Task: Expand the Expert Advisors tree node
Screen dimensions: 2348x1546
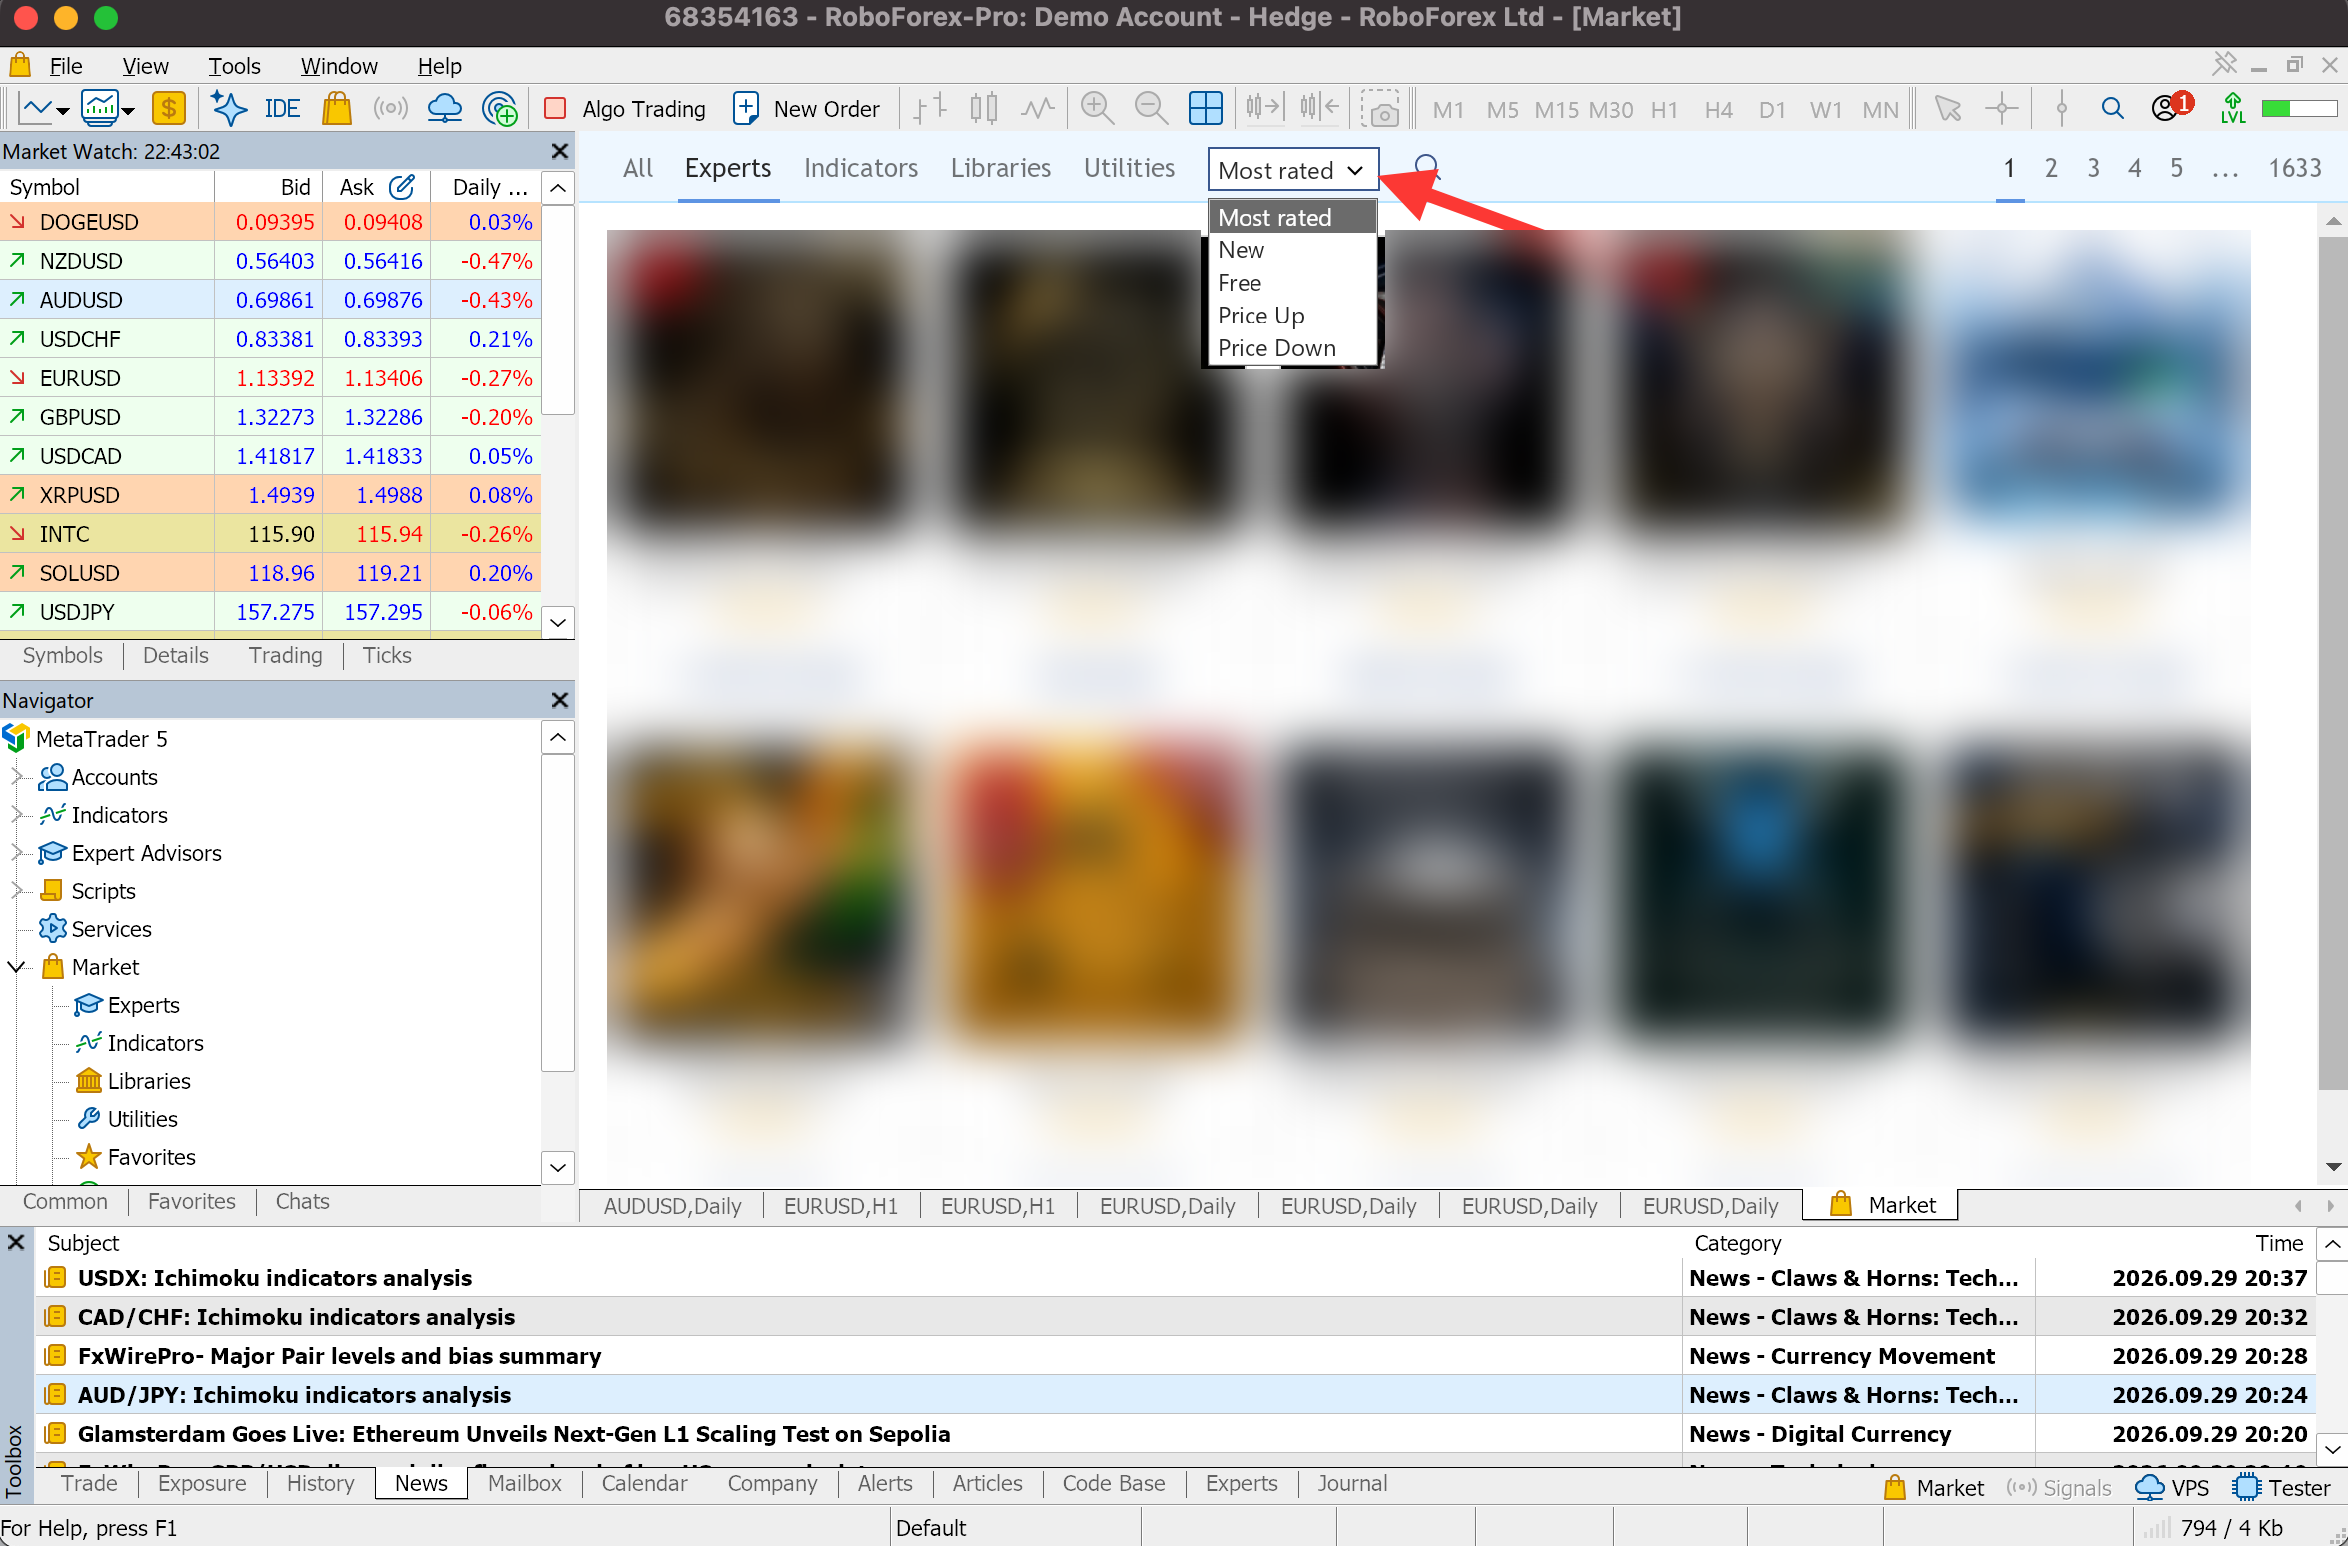Action: tap(17, 852)
